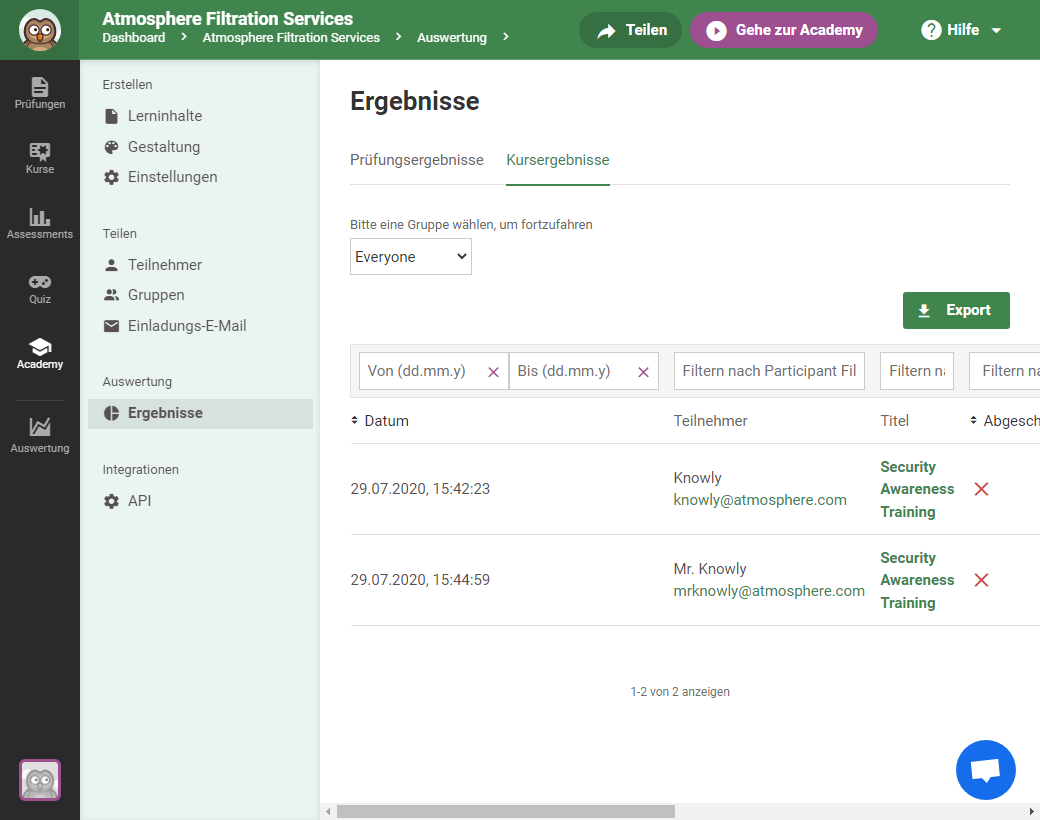Open Knowly's Security Awareness Training link
This screenshot has height=820, width=1040.
pyautogui.click(x=917, y=489)
